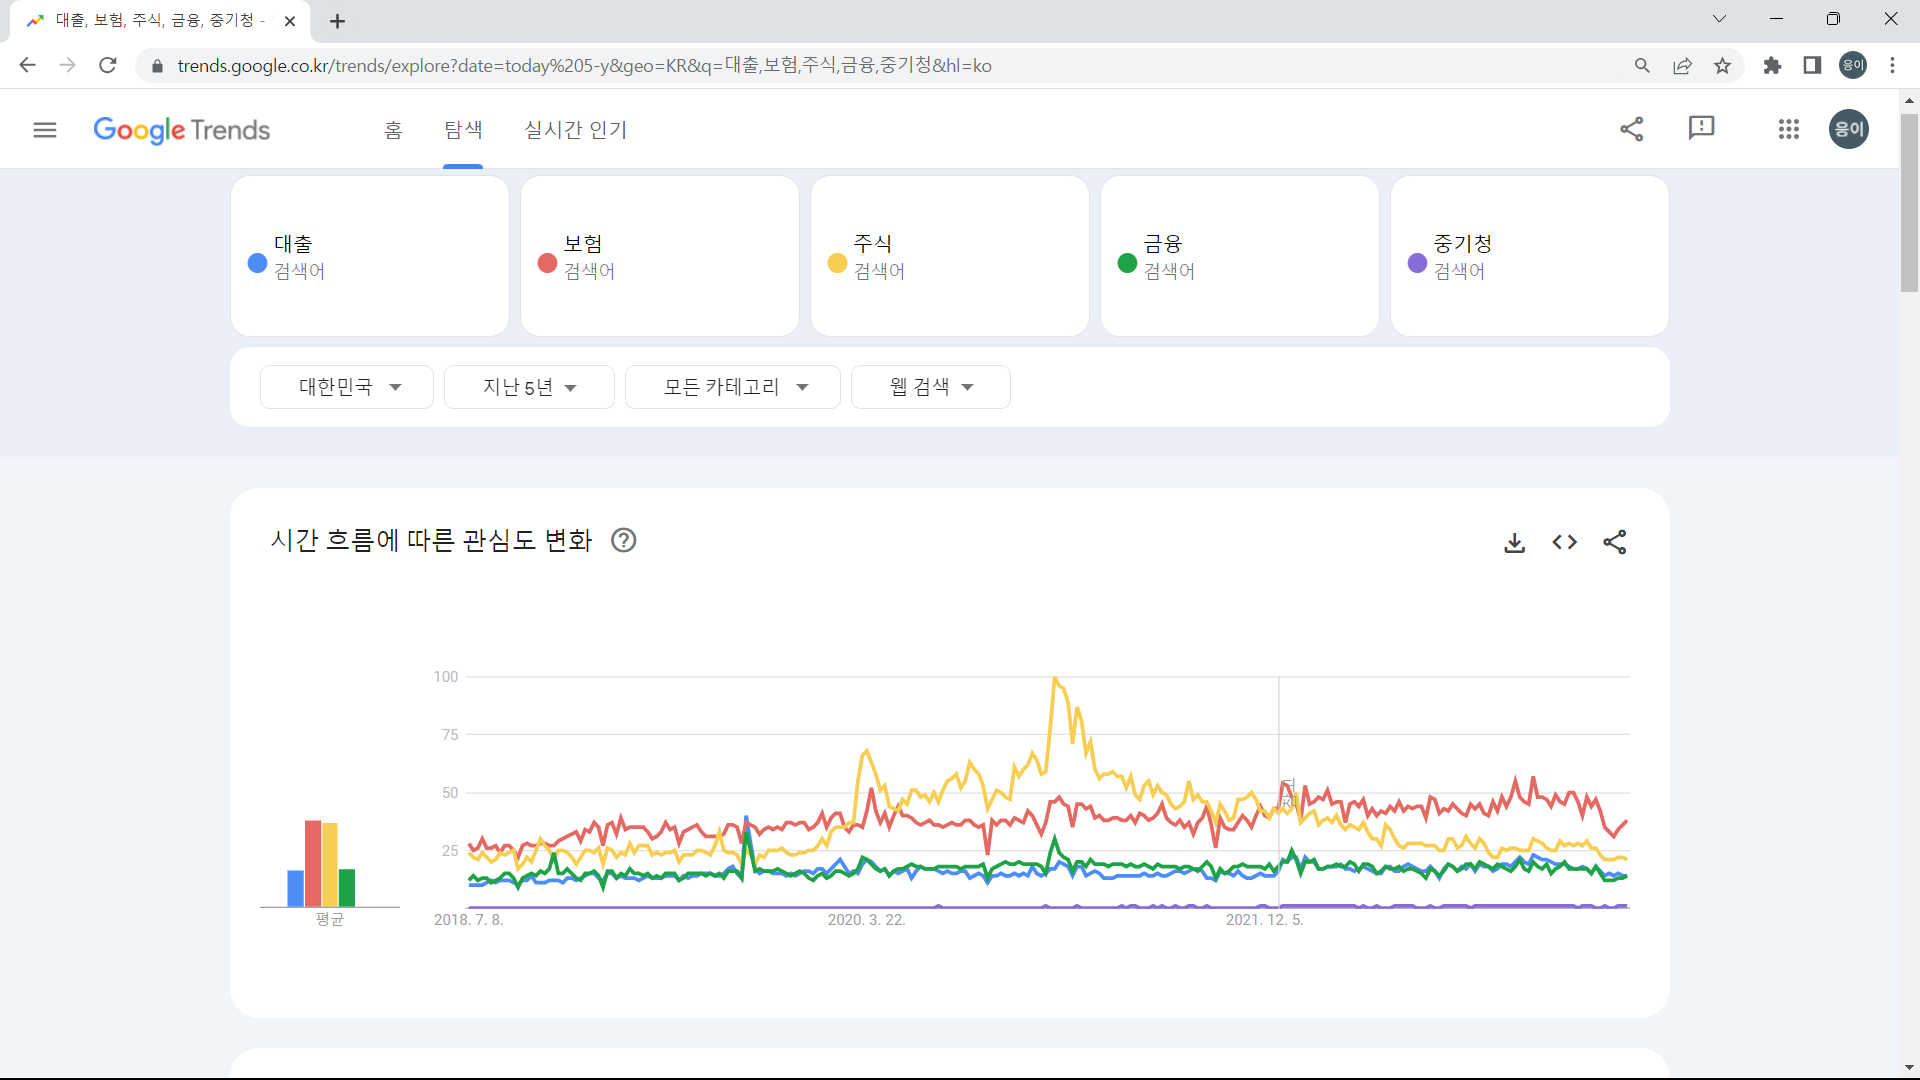Open the country selector showing 대한민국

tap(346, 387)
